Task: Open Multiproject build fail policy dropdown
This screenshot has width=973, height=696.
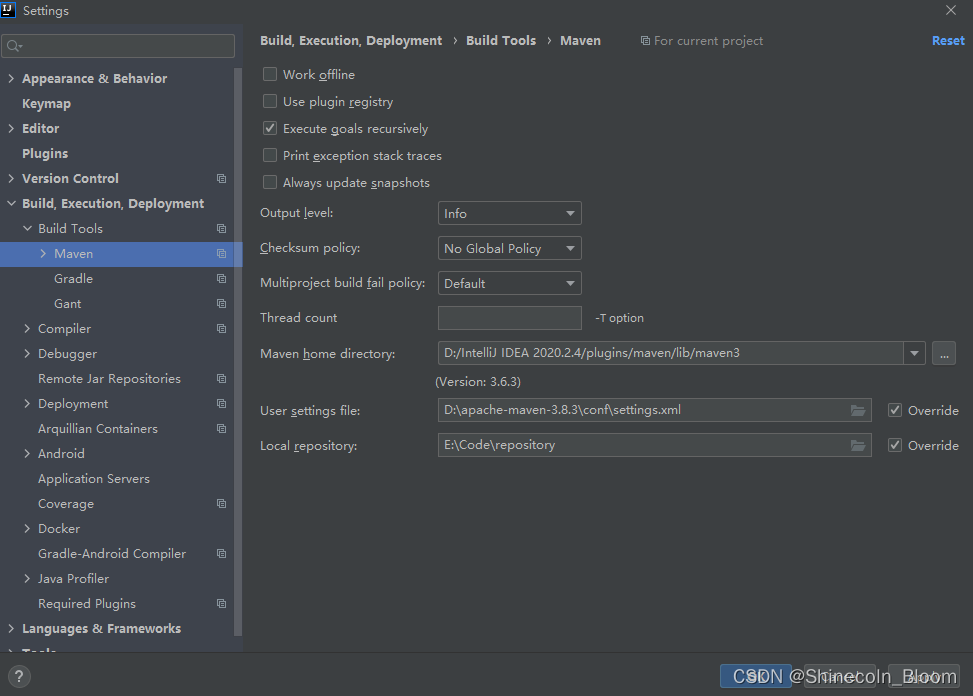Action: pos(509,283)
